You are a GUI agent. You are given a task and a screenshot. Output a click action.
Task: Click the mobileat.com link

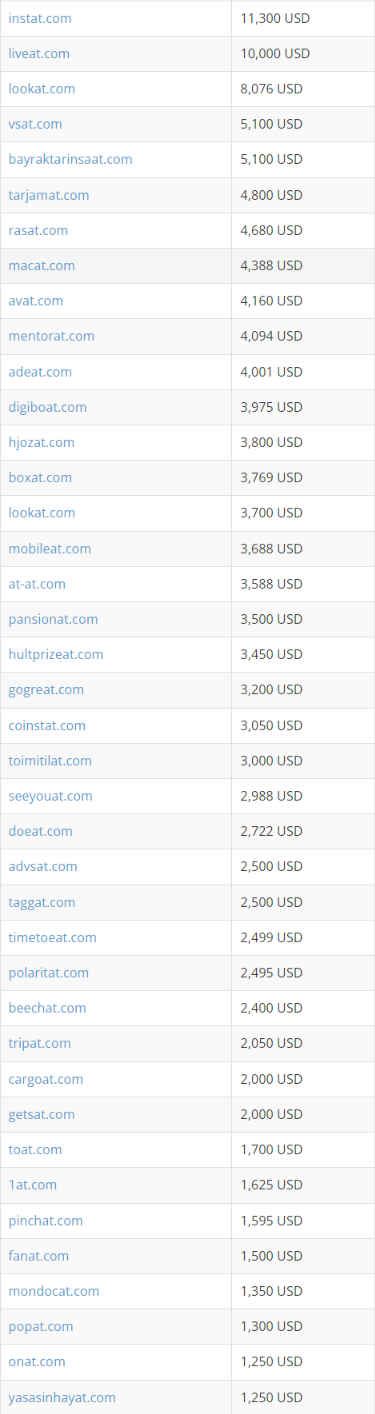coord(49,548)
